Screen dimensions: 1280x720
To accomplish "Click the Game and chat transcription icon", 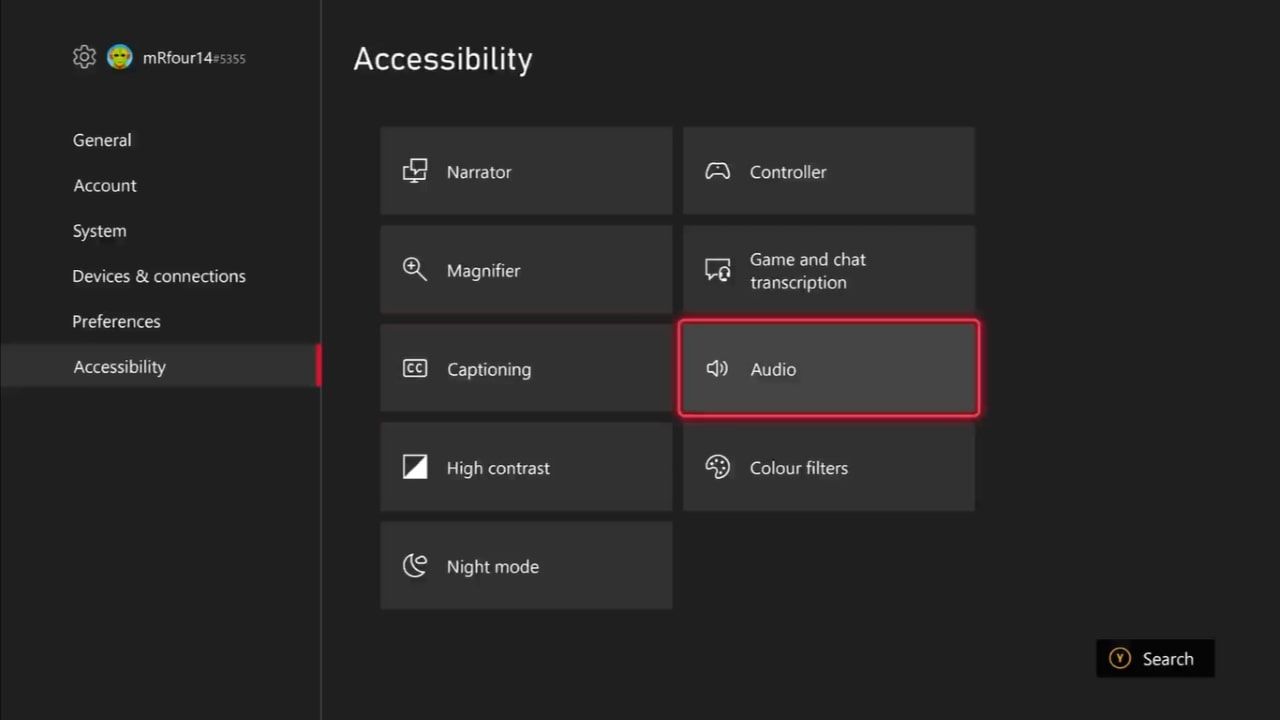I will [718, 270].
